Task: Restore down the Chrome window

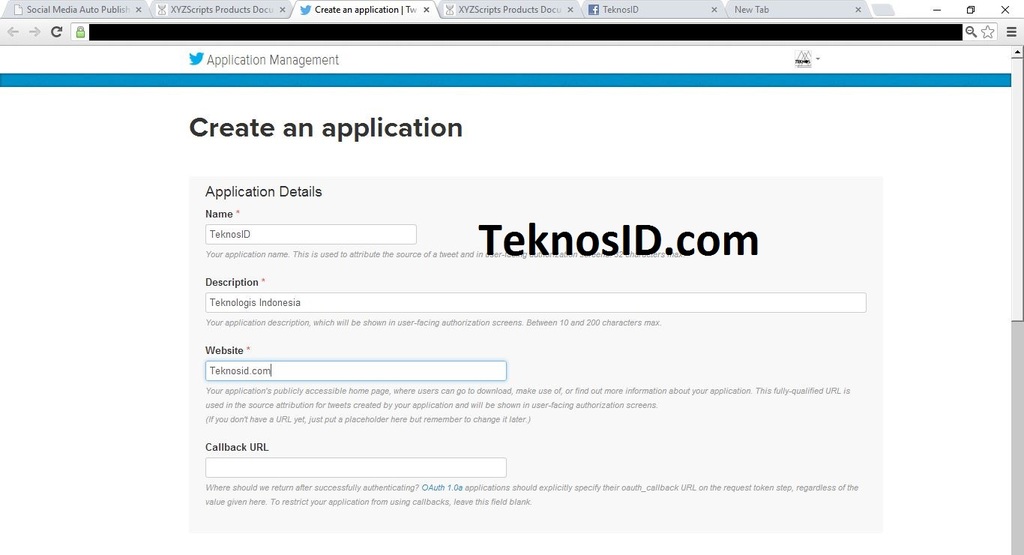Action: coord(971,10)
